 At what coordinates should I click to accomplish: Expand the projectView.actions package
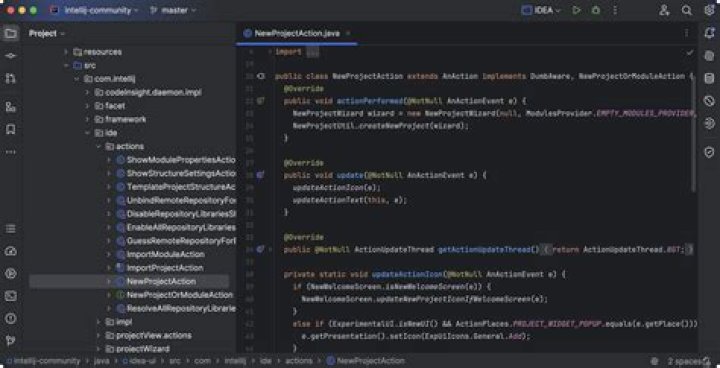click(x=98, y=335)
